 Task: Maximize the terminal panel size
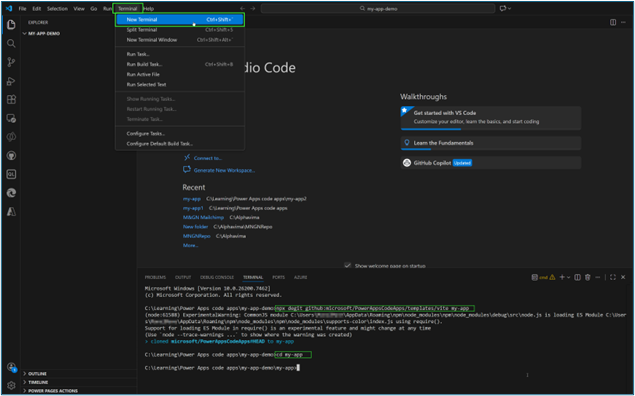pos(613,277)
